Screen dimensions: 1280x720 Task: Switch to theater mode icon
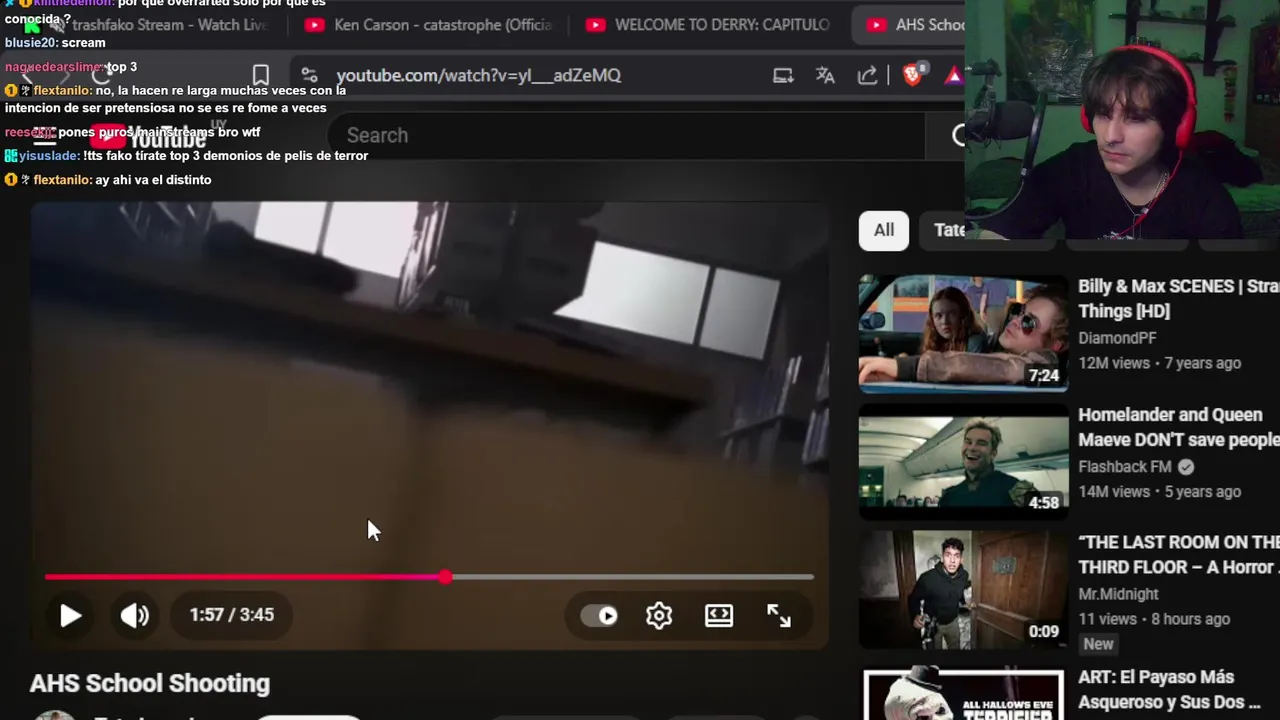(719, 615)
